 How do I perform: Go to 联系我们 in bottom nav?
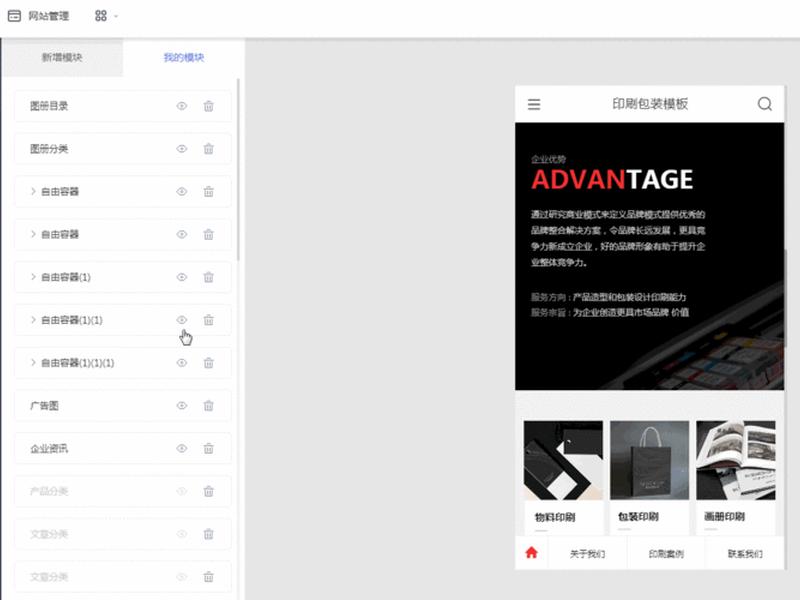[x=745, y=554]
